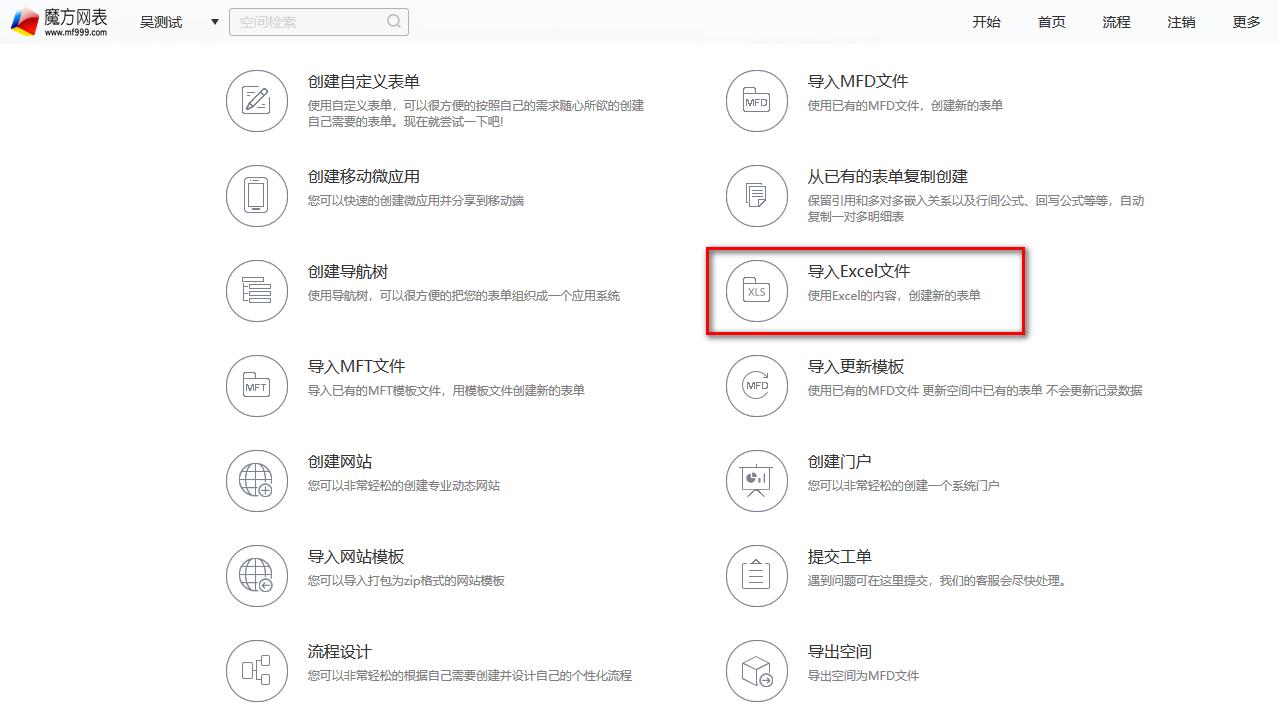Select the 创建门户 portal icon
Image resolution: width=1278 pixels, height=718 pixels.
[756, 481]
